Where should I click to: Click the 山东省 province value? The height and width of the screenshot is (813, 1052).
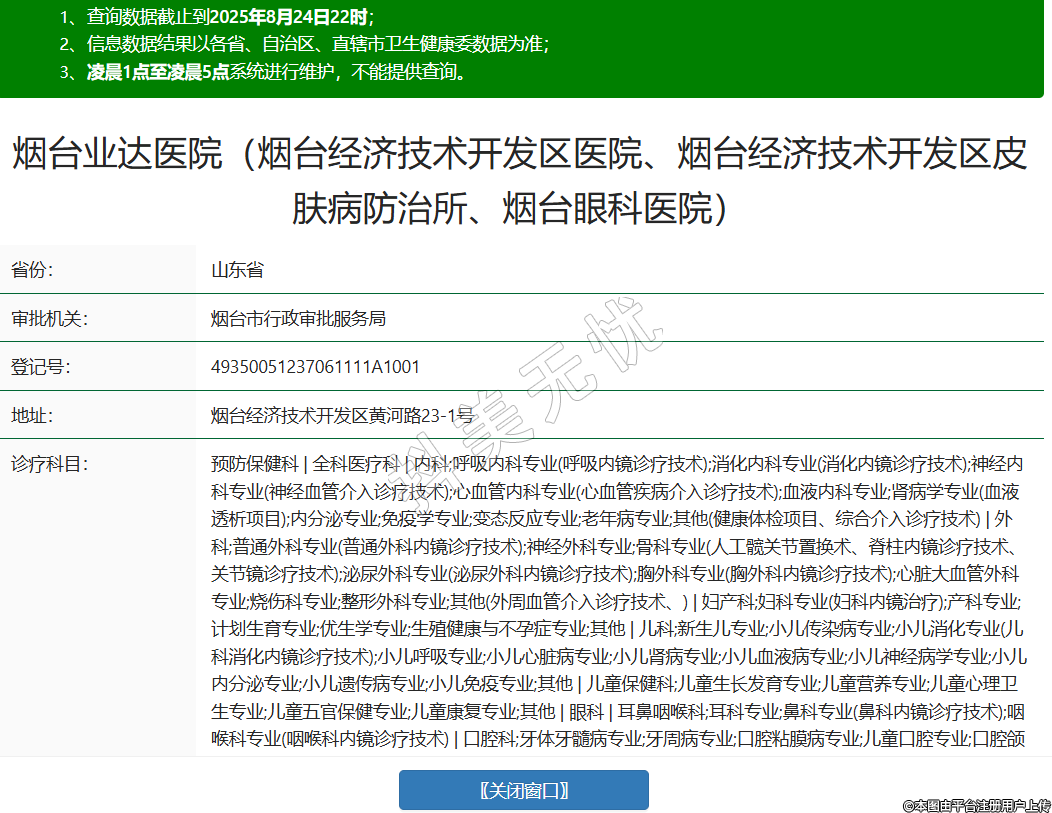[237, 270]
